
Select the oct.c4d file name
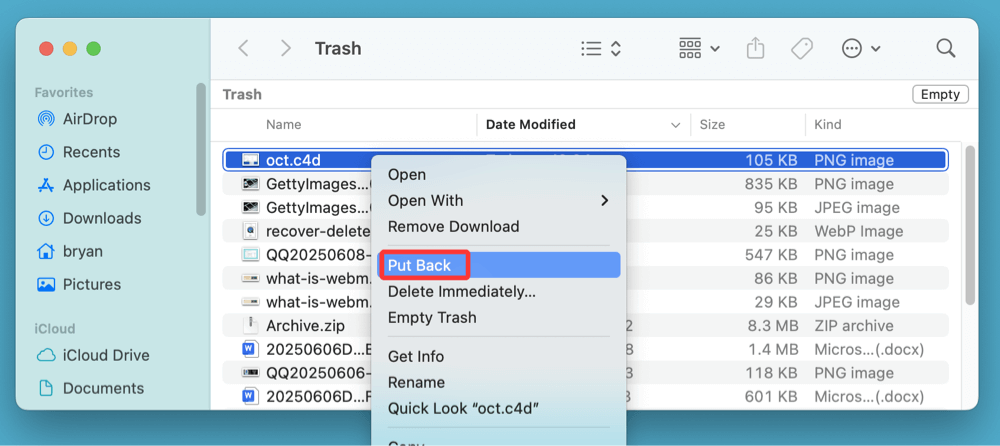(293, 160)
